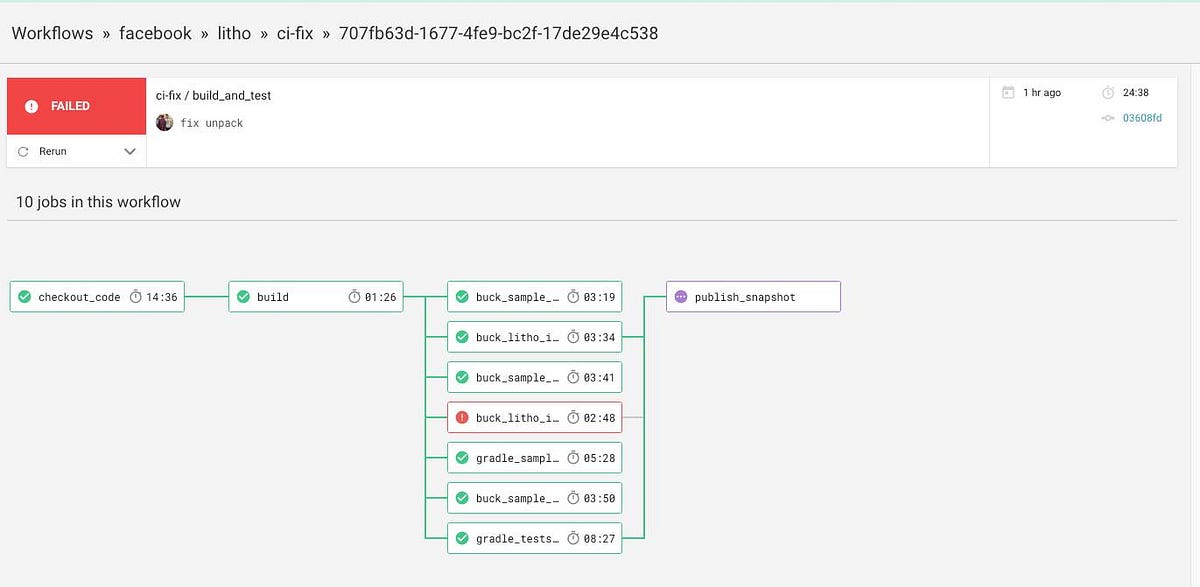
Task: Click the green check icon on checkout_code job
Action: pyautogui.click(x=23, y=296)
